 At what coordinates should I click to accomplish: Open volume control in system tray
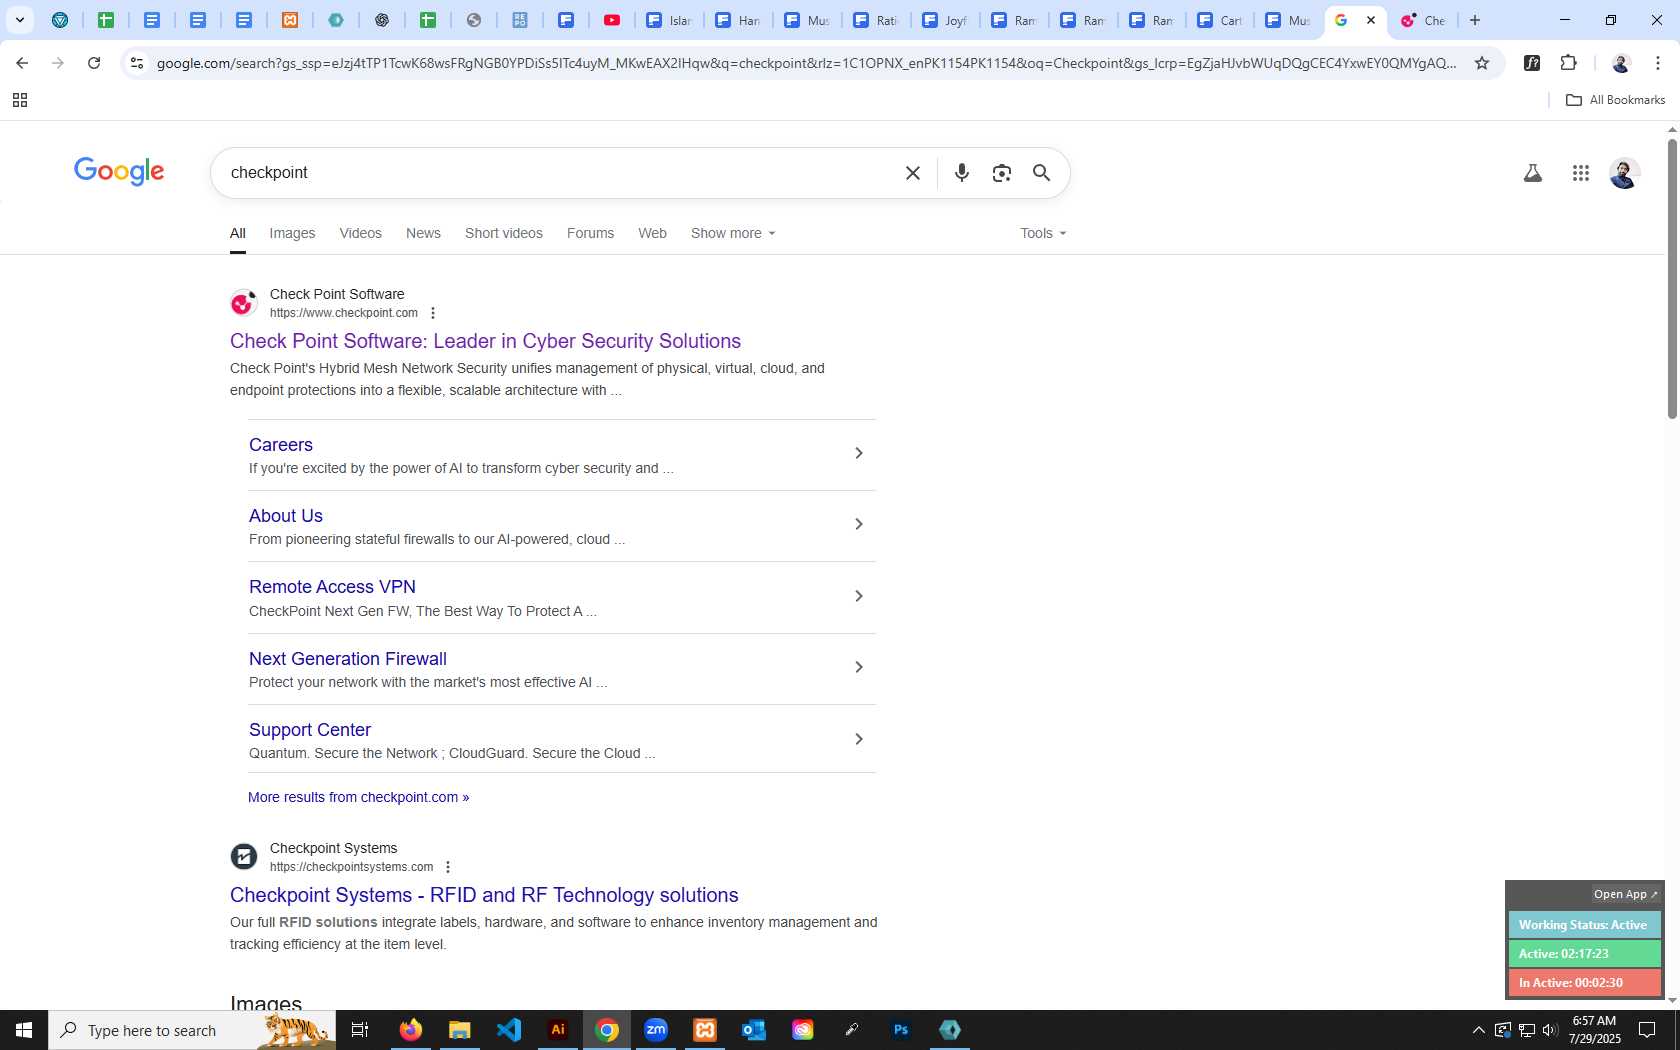pos(1550,1030)
